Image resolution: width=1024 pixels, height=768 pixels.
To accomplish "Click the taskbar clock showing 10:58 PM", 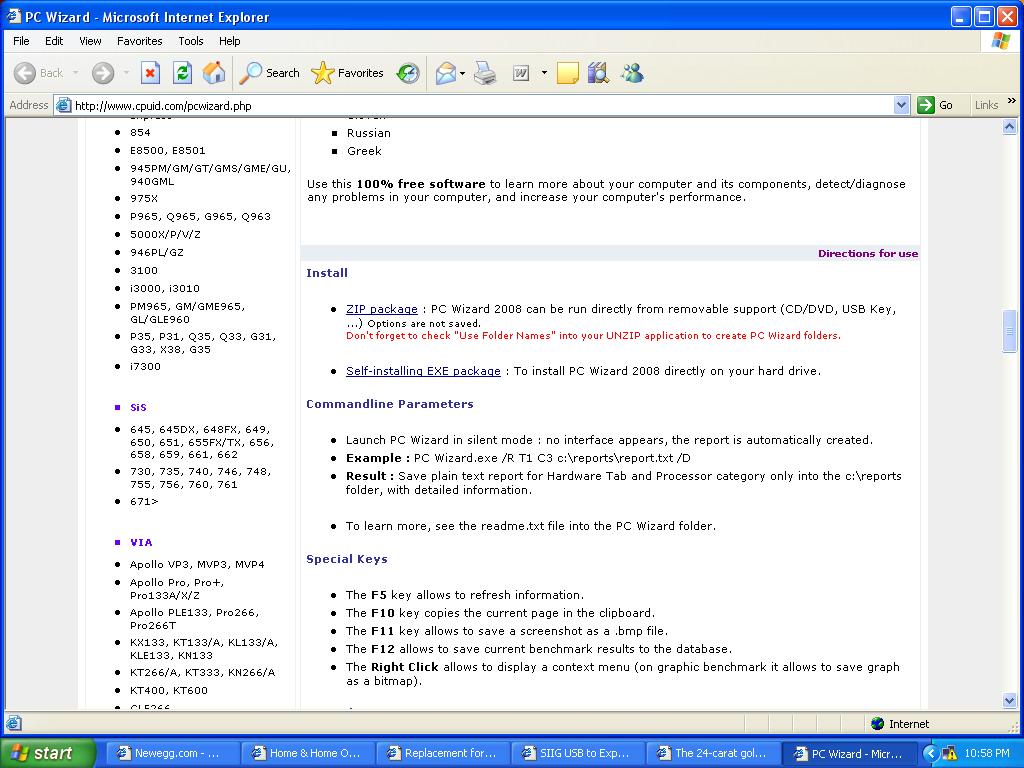I will [986, 753].
